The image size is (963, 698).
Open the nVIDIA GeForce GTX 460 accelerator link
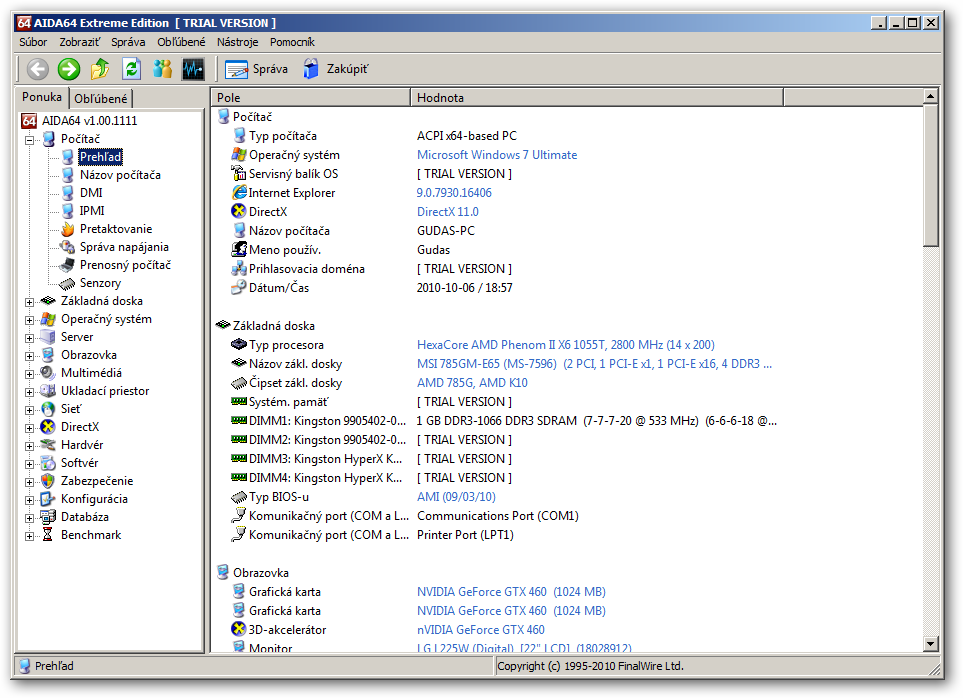(x=481, y=630)
